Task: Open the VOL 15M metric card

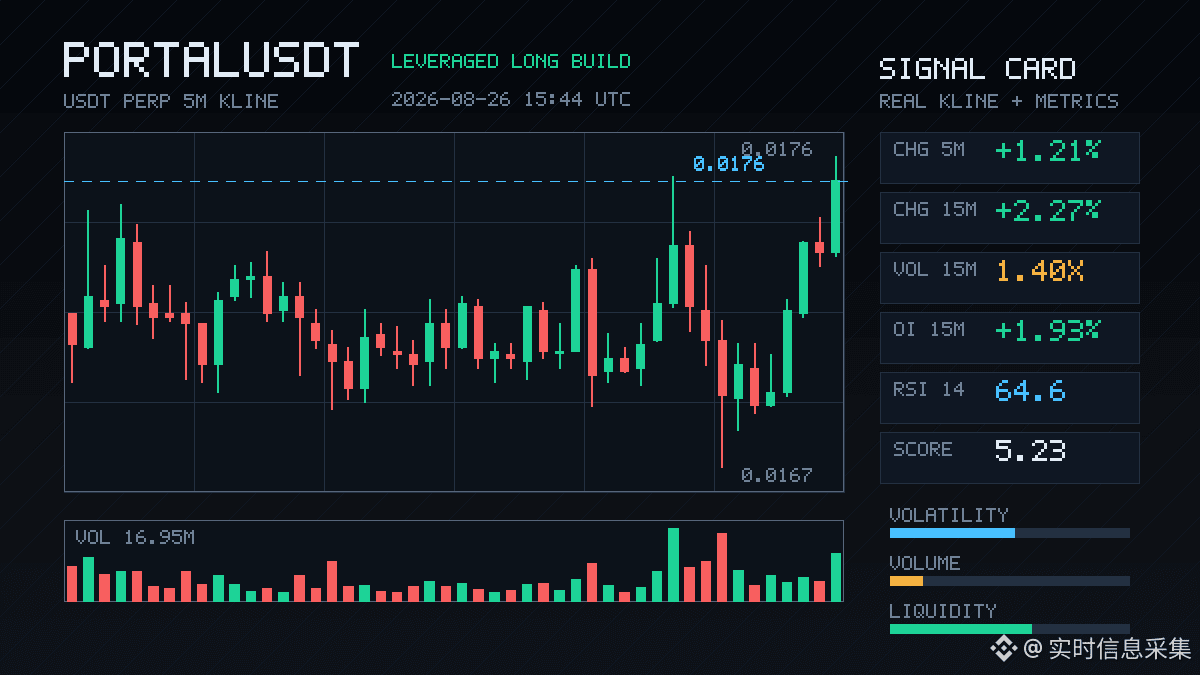Action: coord(1010,277)
